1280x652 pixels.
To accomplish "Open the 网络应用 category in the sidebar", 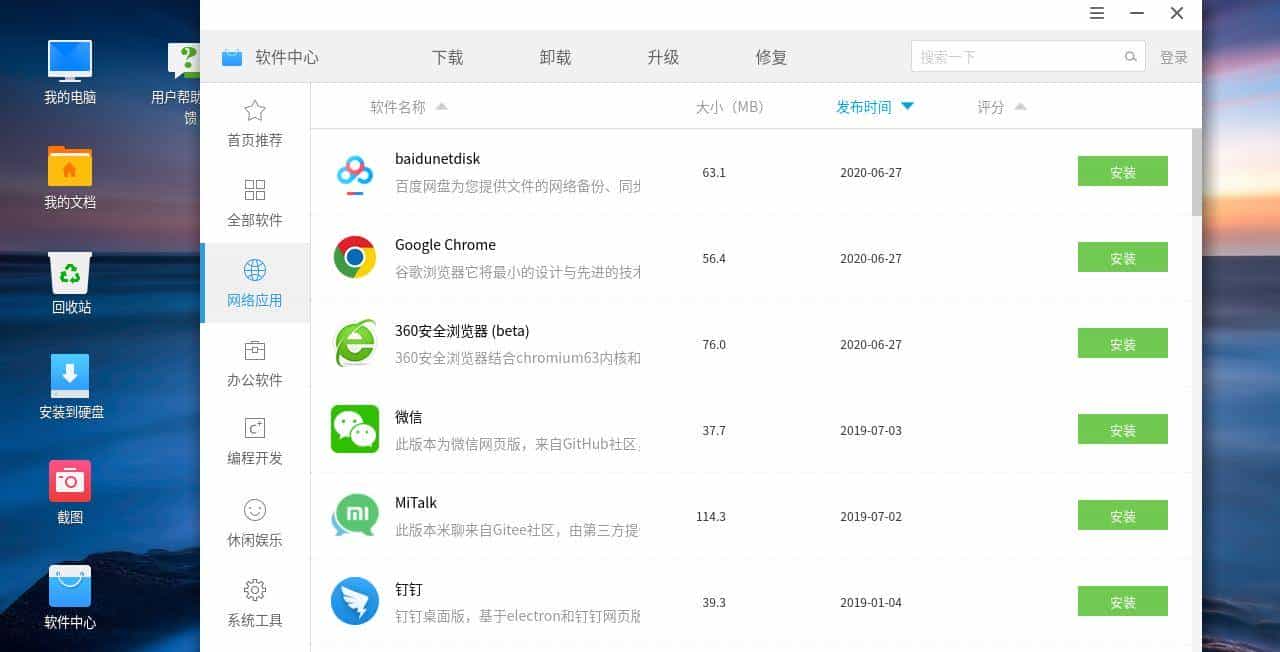I will (255, 284).
